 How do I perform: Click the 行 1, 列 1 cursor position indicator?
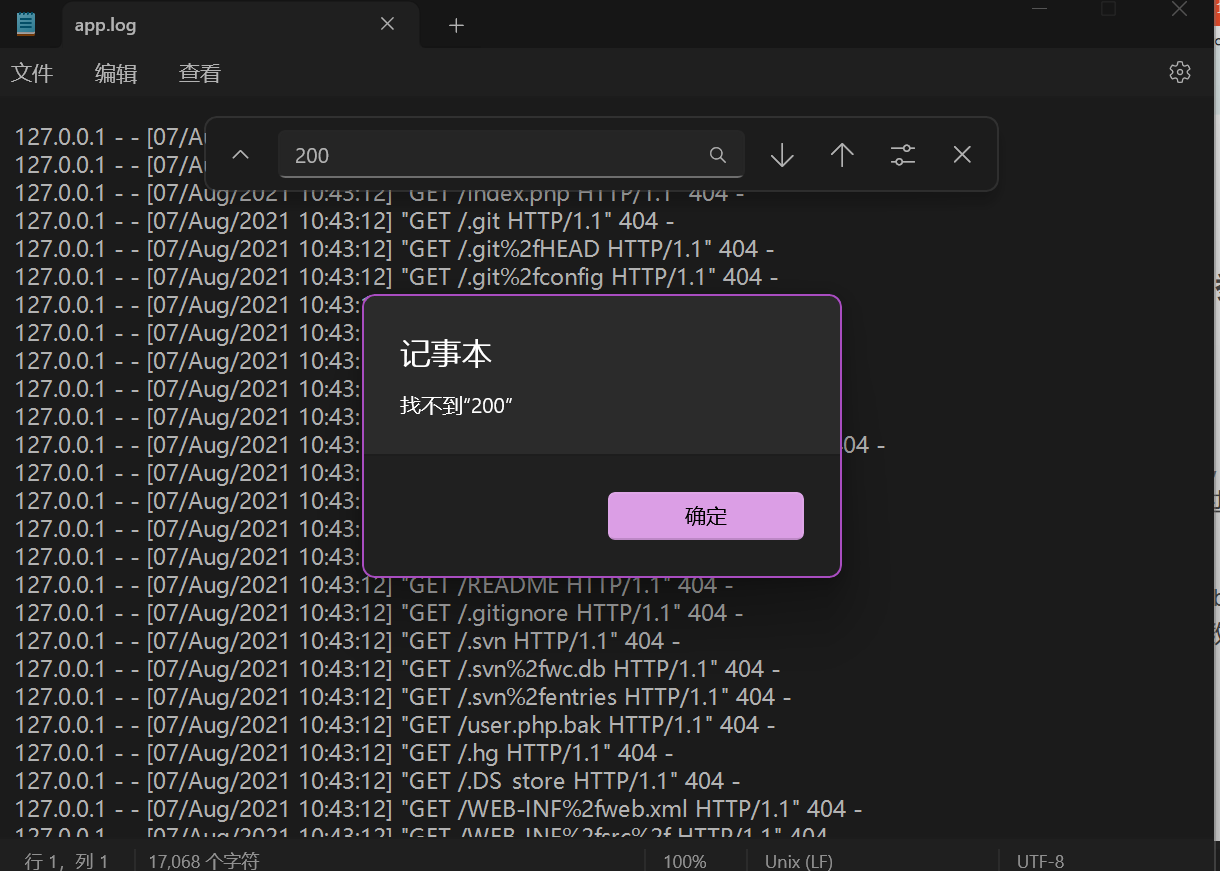pyautogui.click(x=64, y=859)
